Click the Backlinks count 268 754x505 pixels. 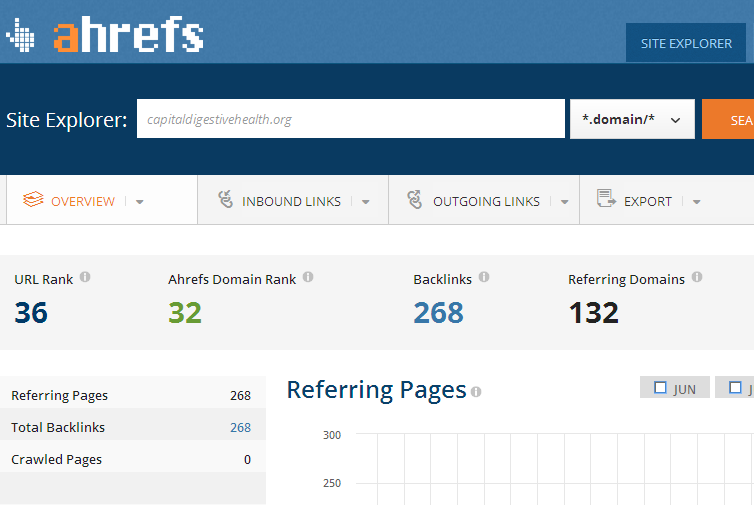[439, 313]
